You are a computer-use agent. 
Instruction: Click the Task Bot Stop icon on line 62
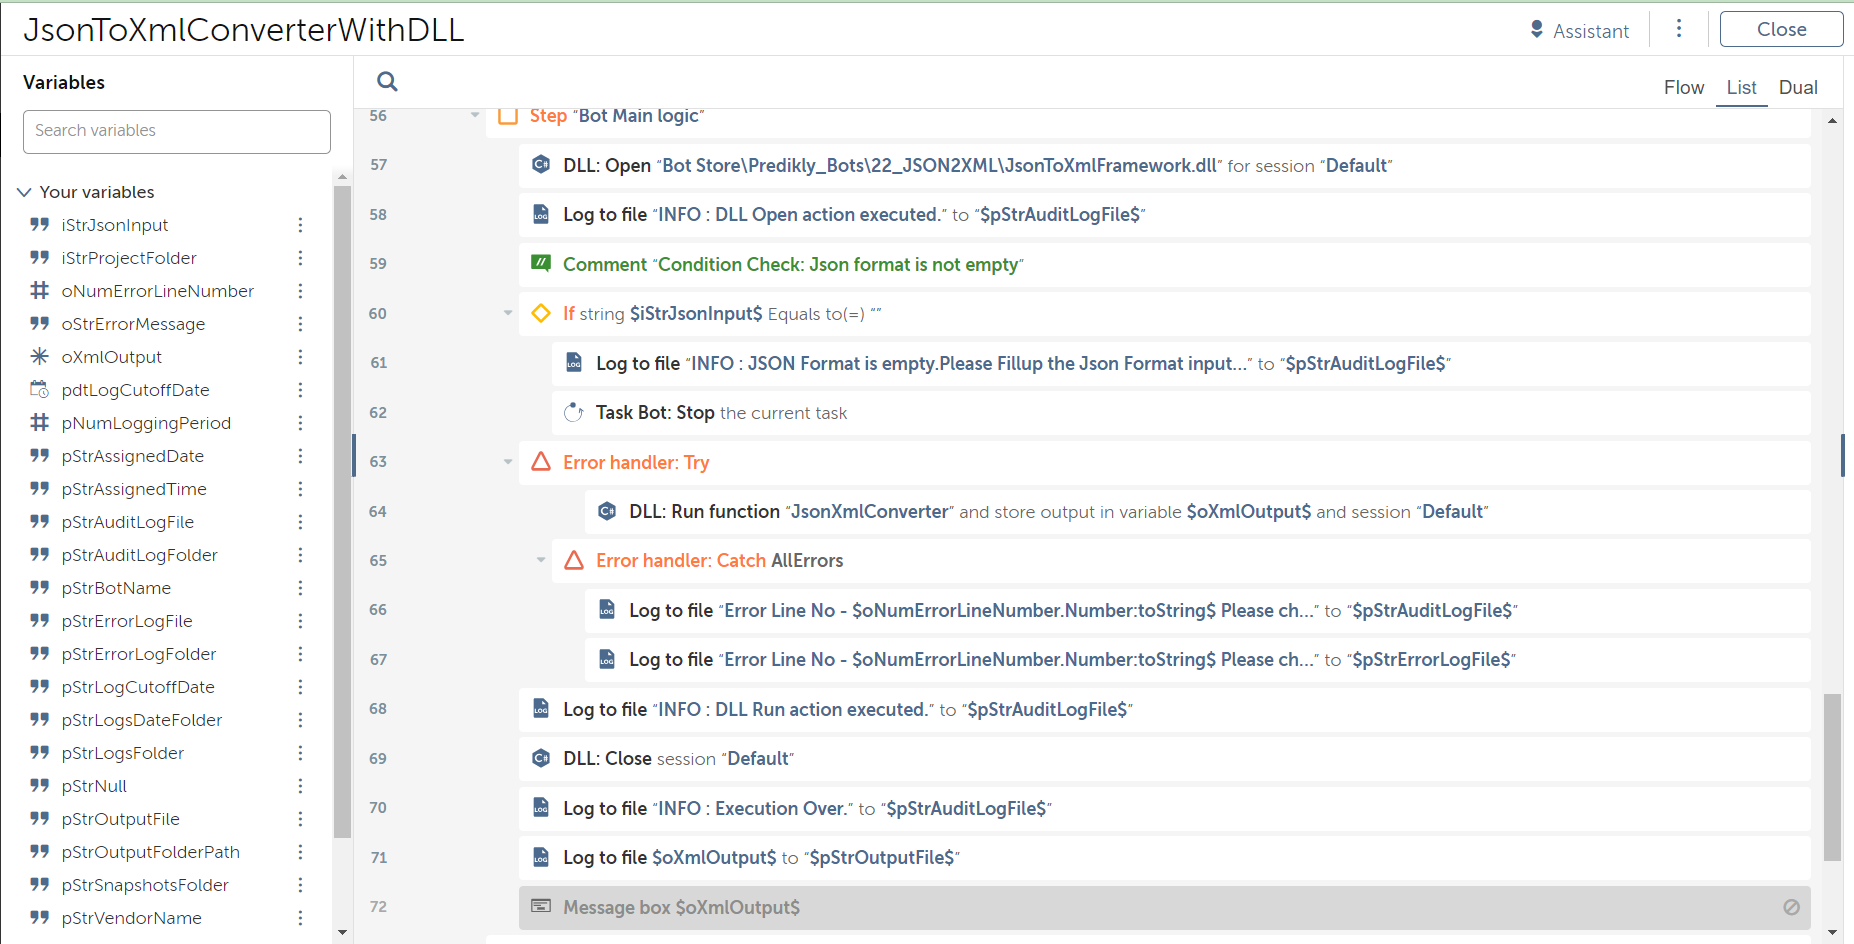[574, 412]
